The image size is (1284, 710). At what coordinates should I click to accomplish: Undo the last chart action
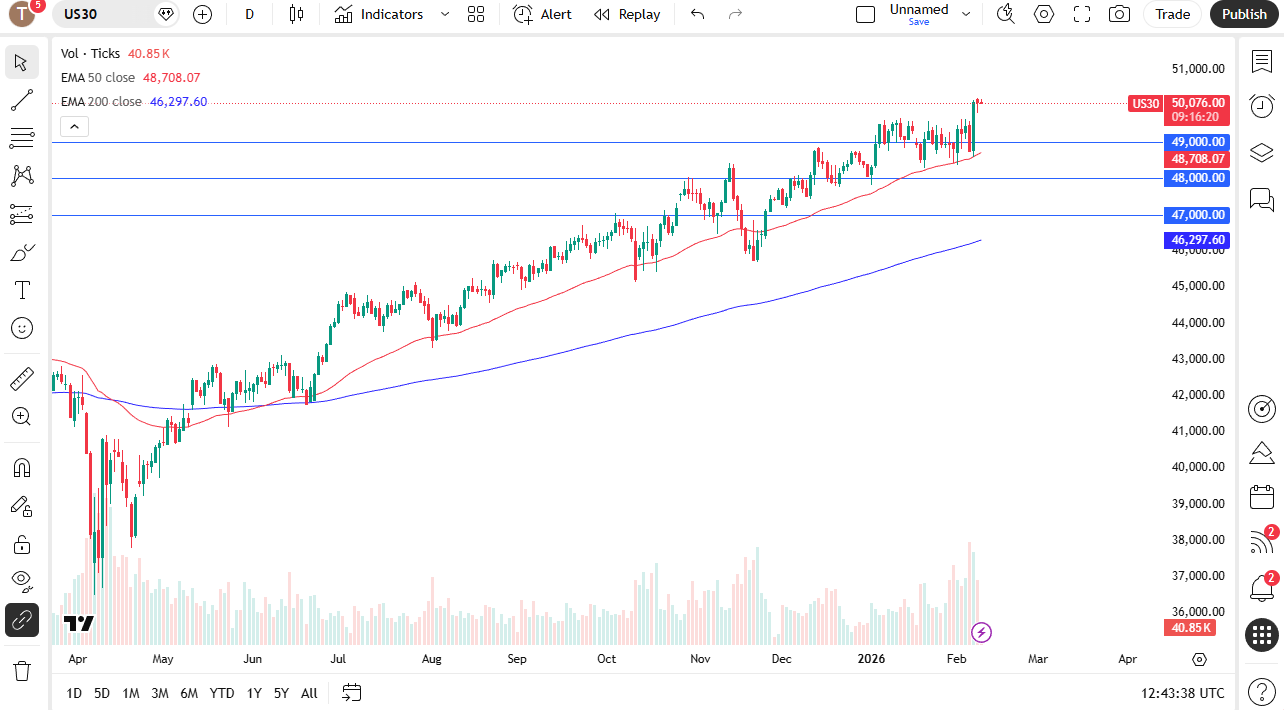698,14
